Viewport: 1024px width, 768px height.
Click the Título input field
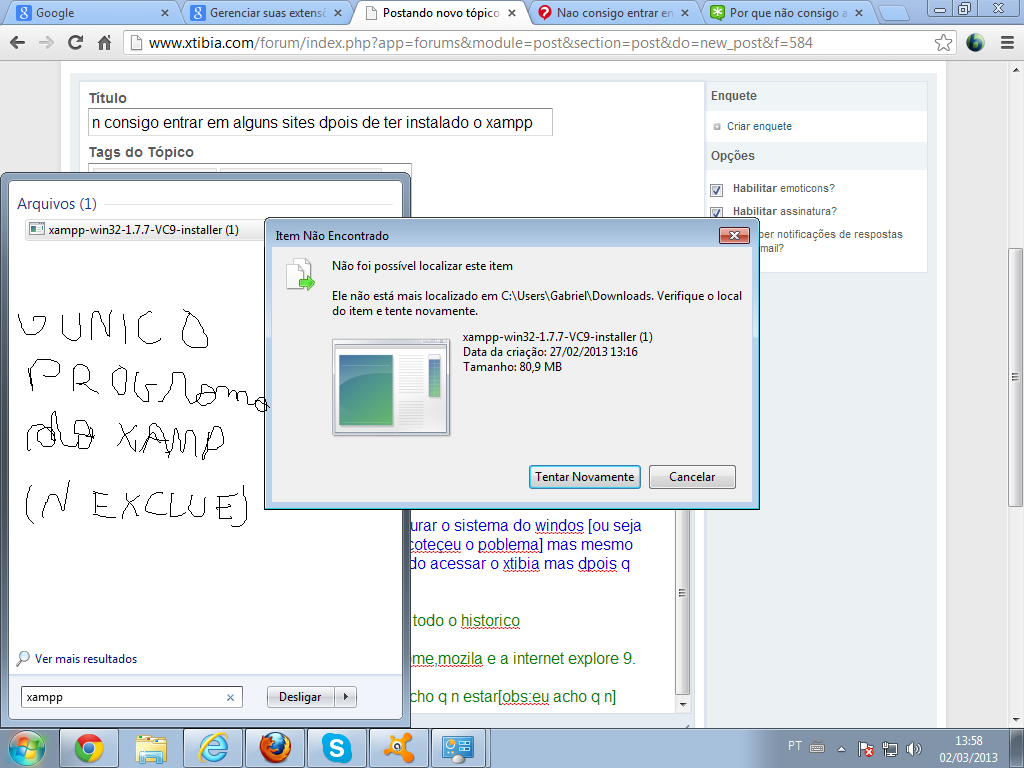coord(320,122)
